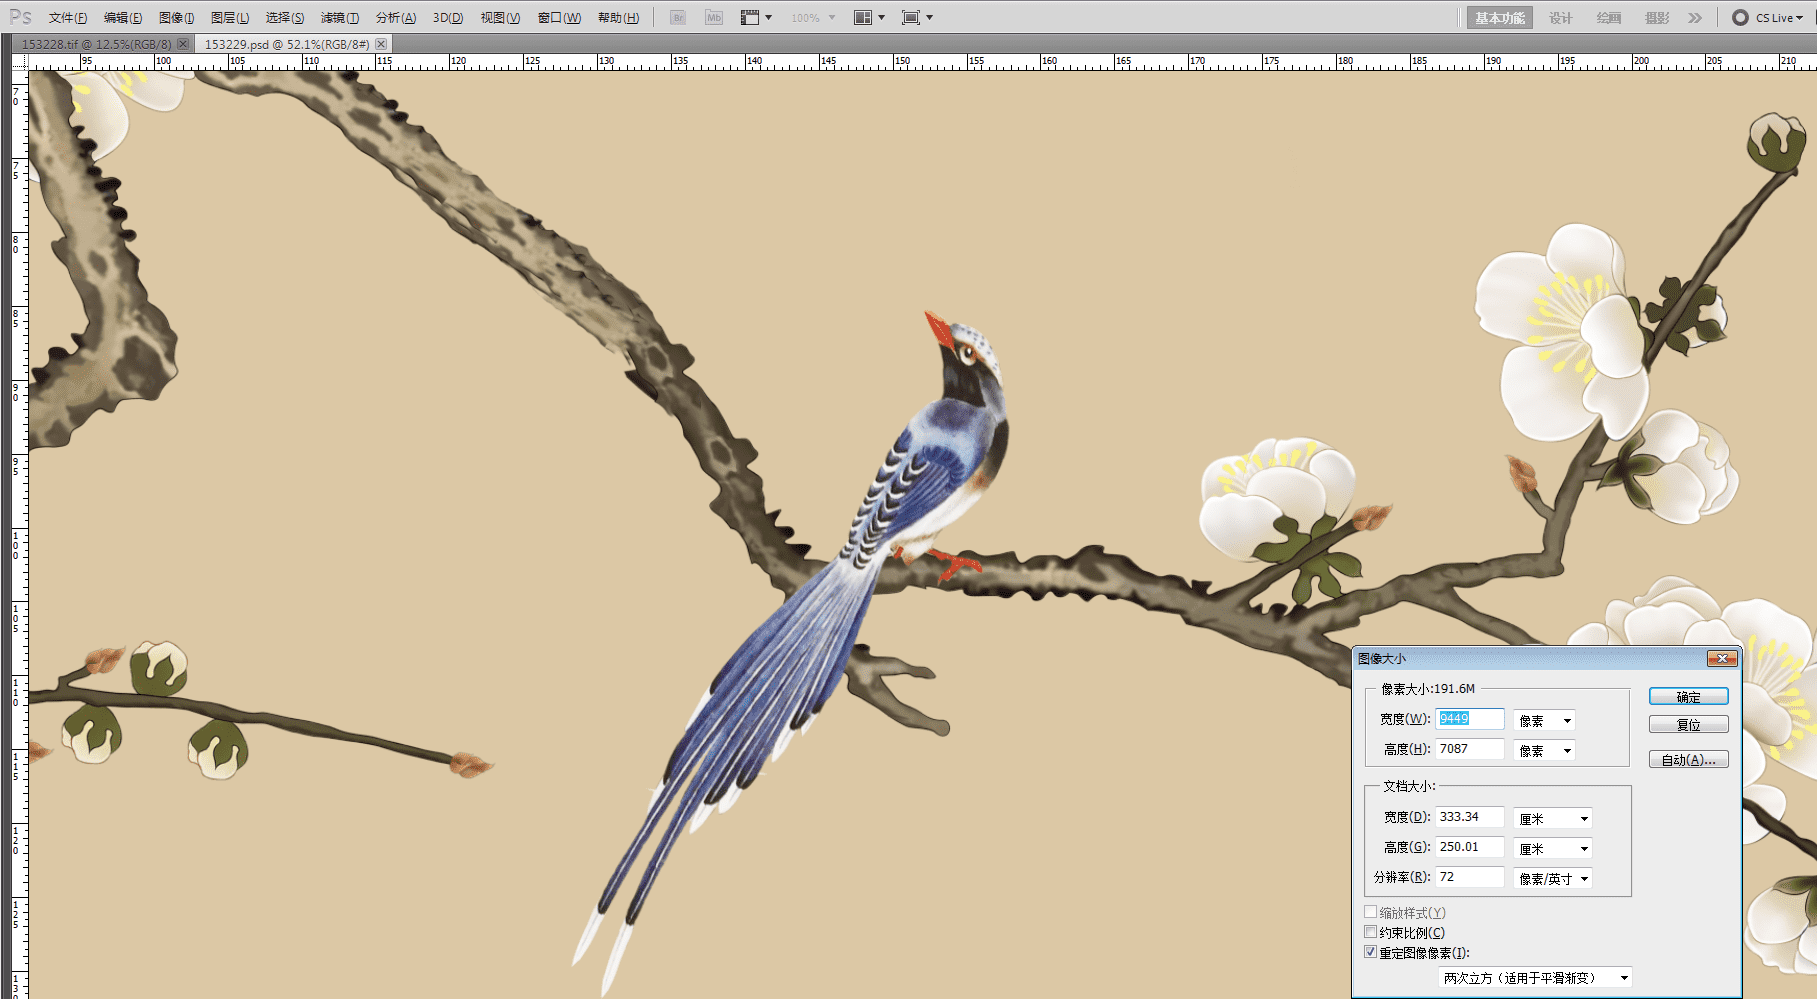Open the 帮助(H) menu
The width and height of the screenshot is (1817, 999).
(618, 18)
